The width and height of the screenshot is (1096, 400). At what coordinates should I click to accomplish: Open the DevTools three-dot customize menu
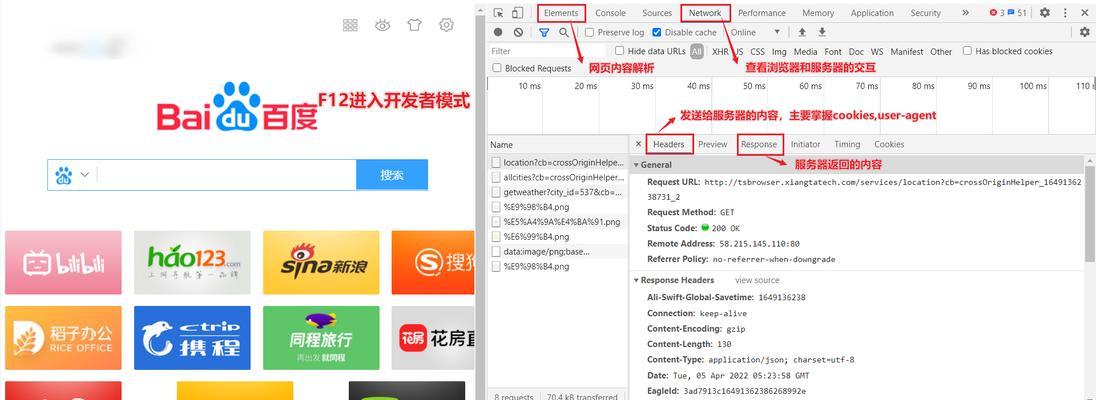(1065, 13)
